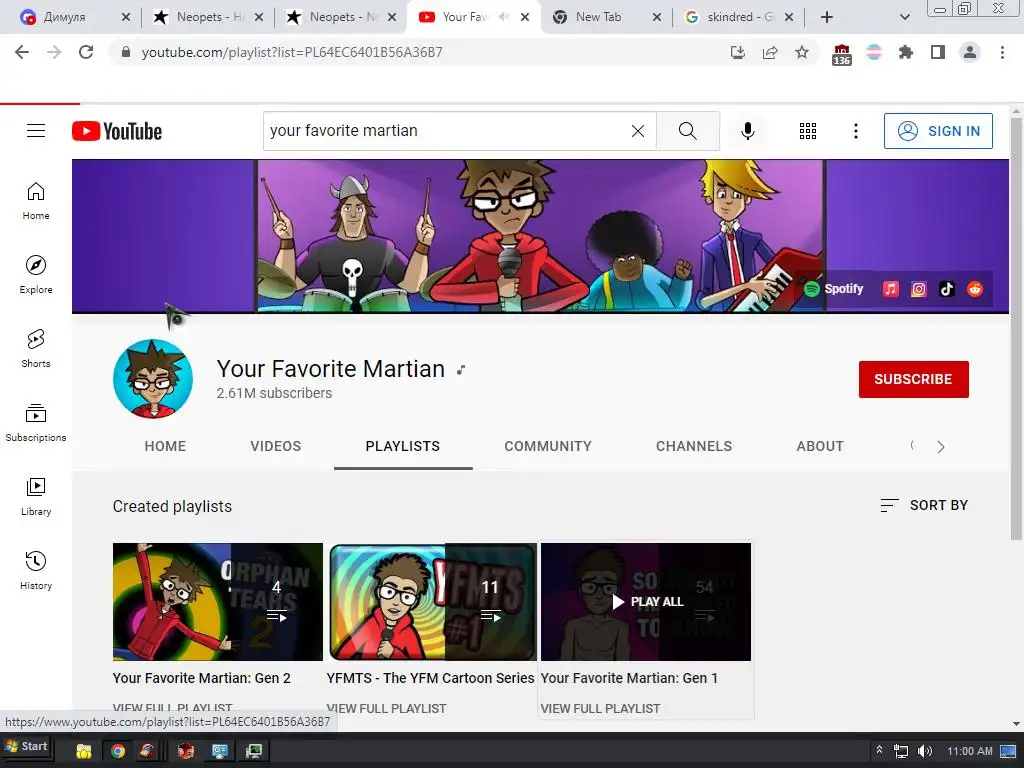
Task: Click the YouTube logo
Action: tap(117, 131)
